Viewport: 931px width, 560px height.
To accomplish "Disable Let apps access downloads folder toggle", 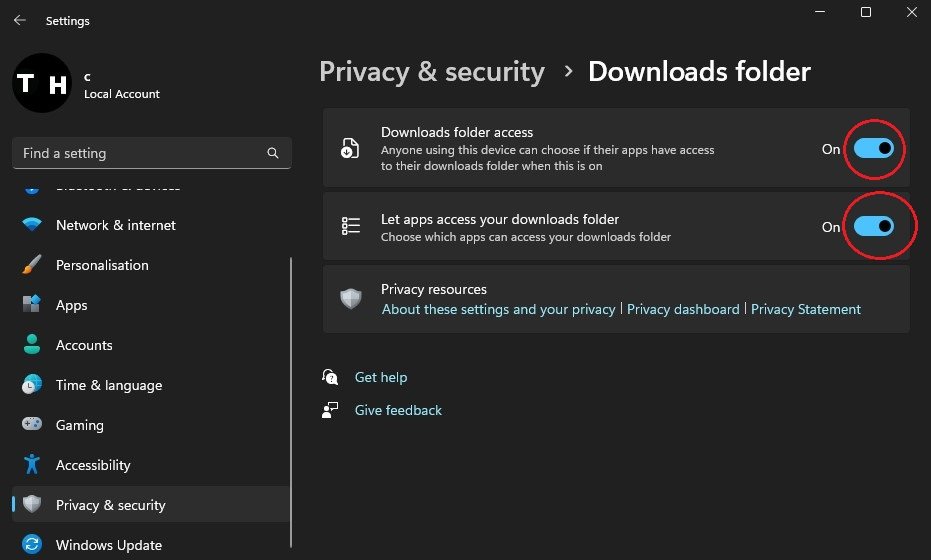I will point(873,227).
